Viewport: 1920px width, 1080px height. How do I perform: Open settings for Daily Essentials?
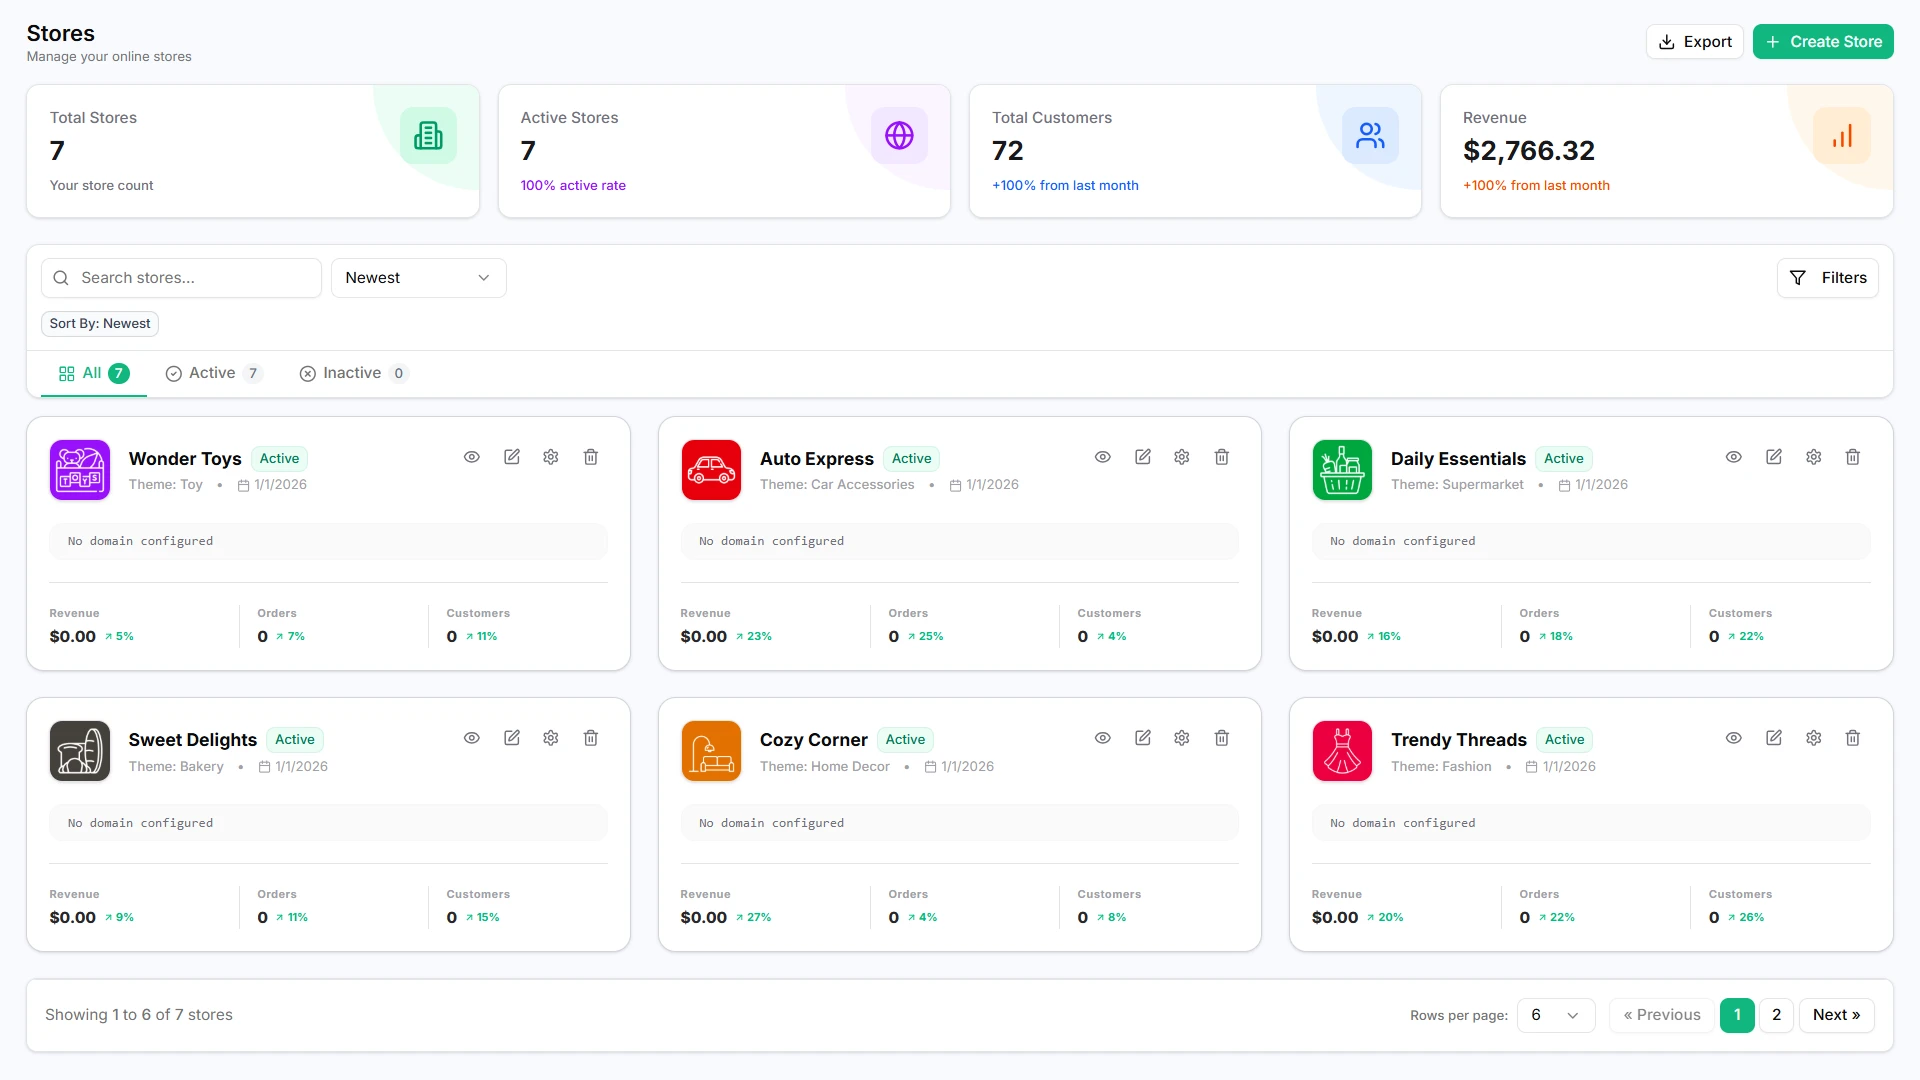pos(1814,457)
